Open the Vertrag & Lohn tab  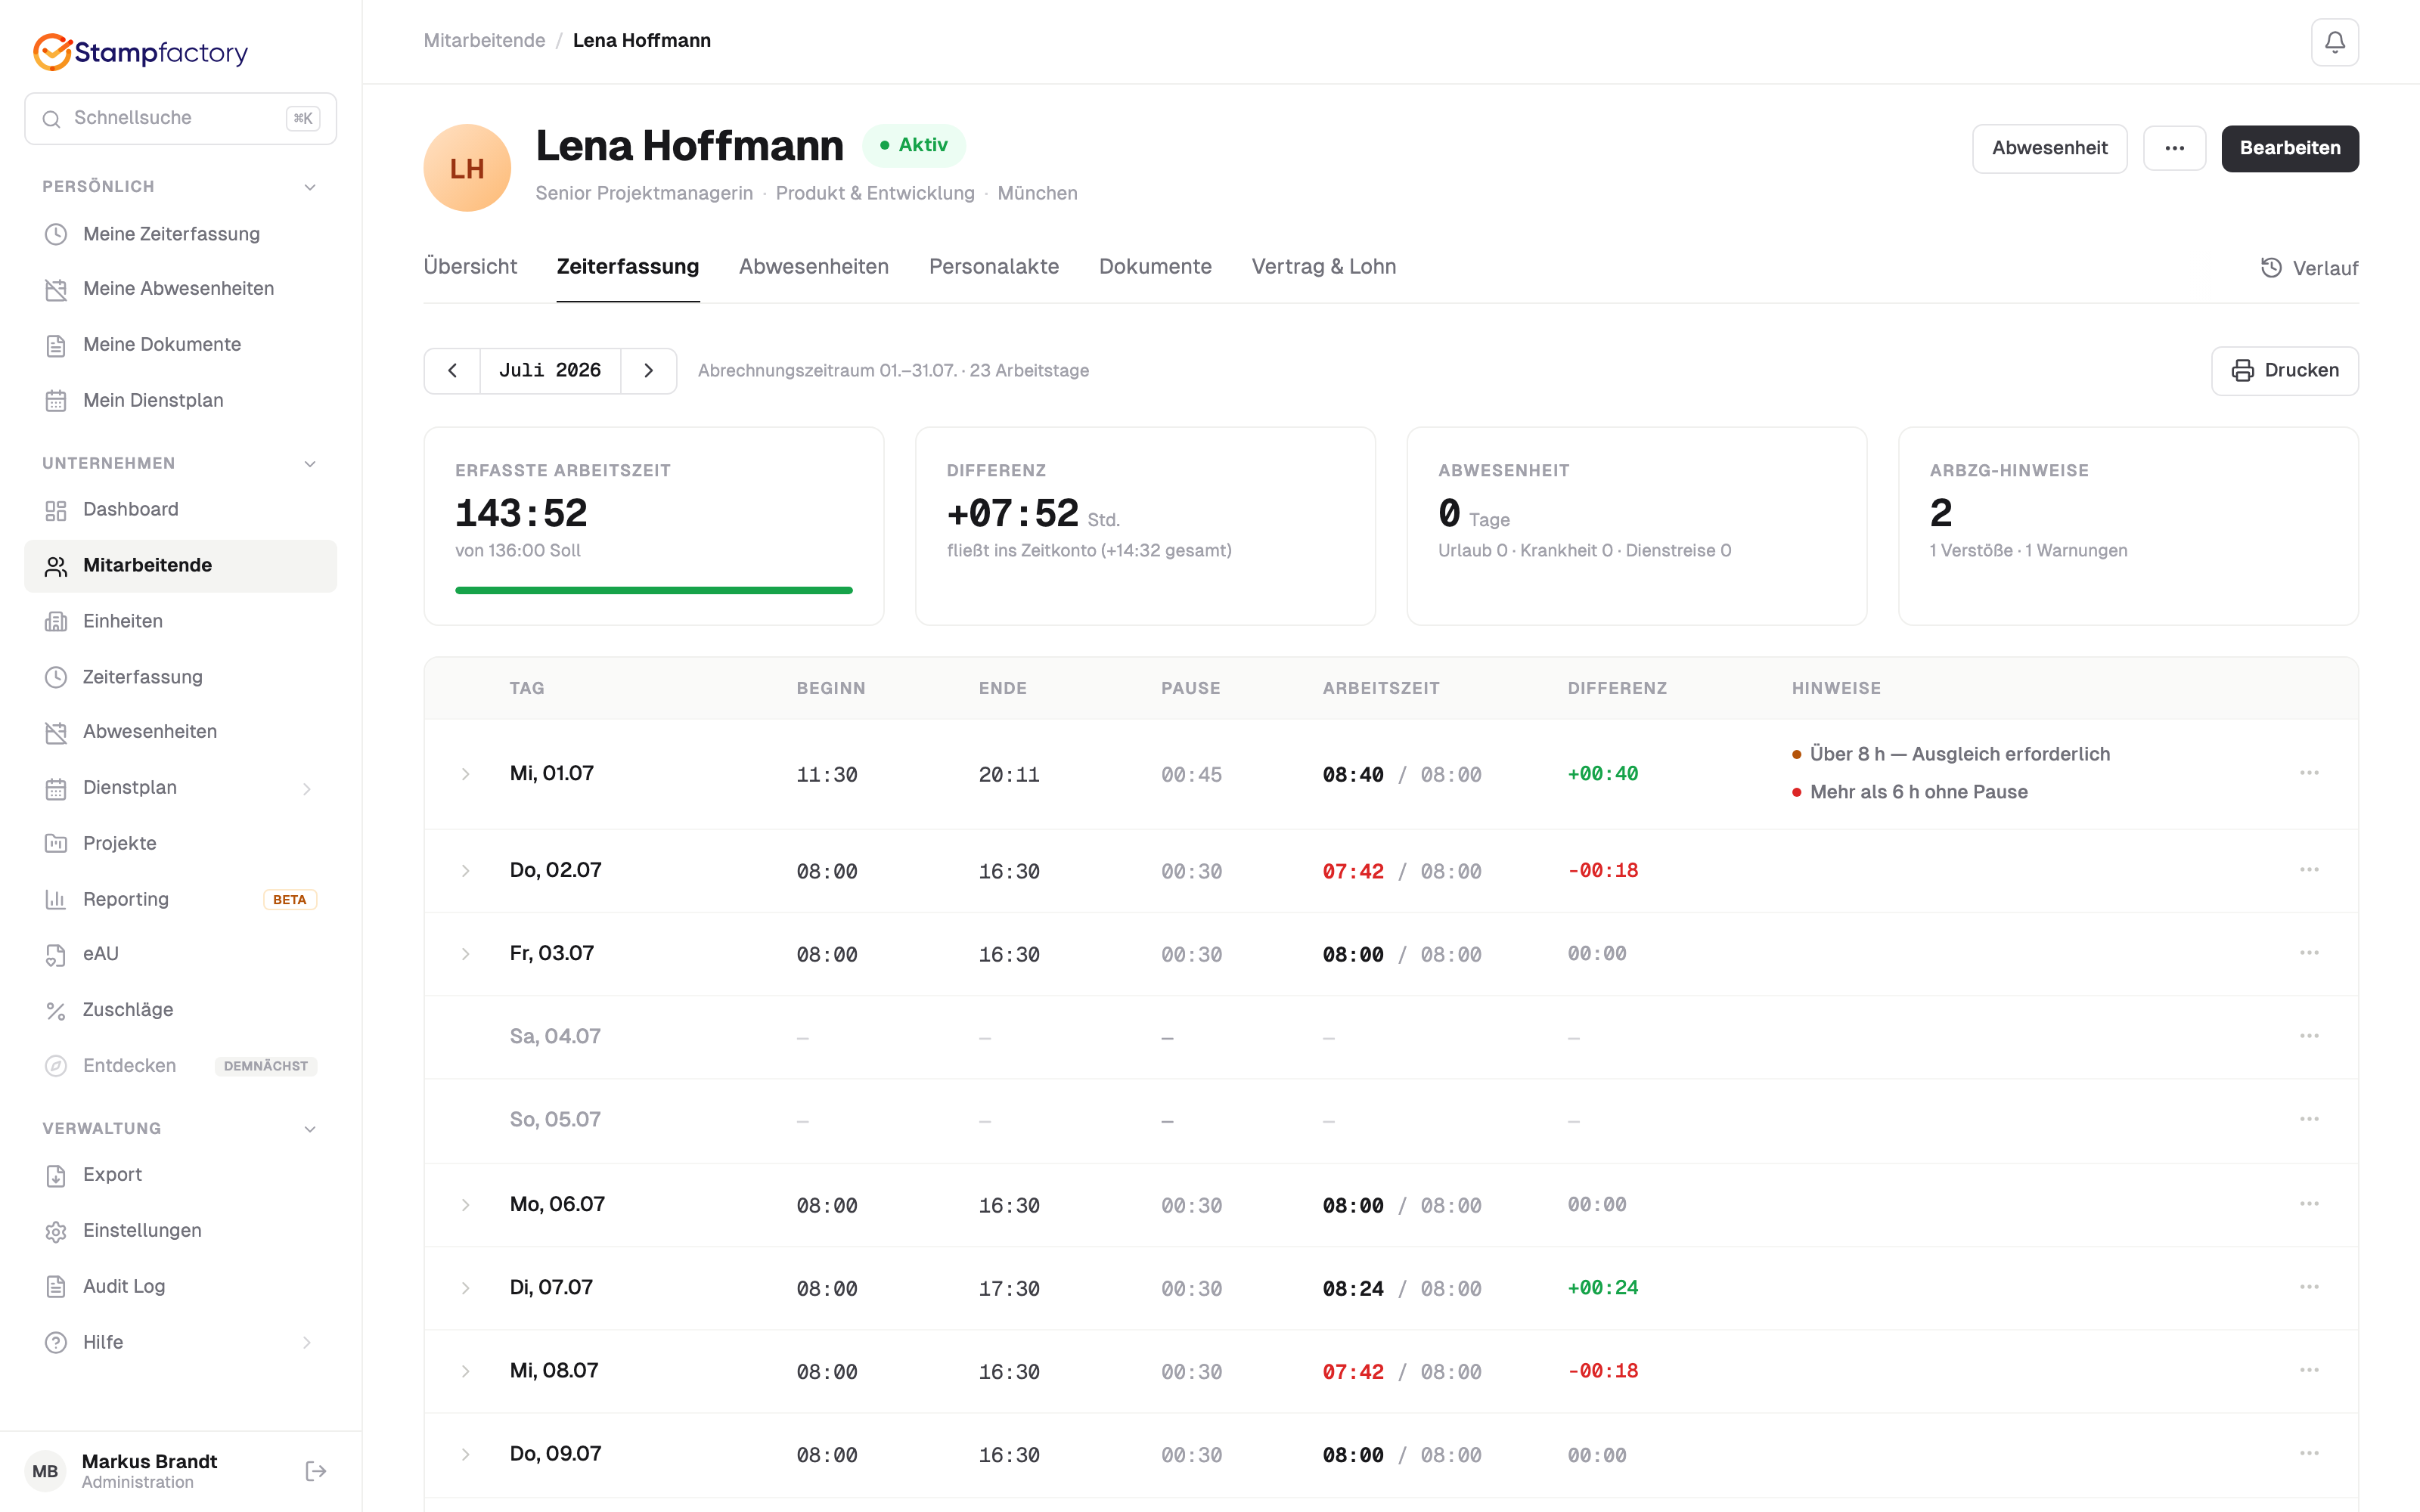(x=1323, y=267)
